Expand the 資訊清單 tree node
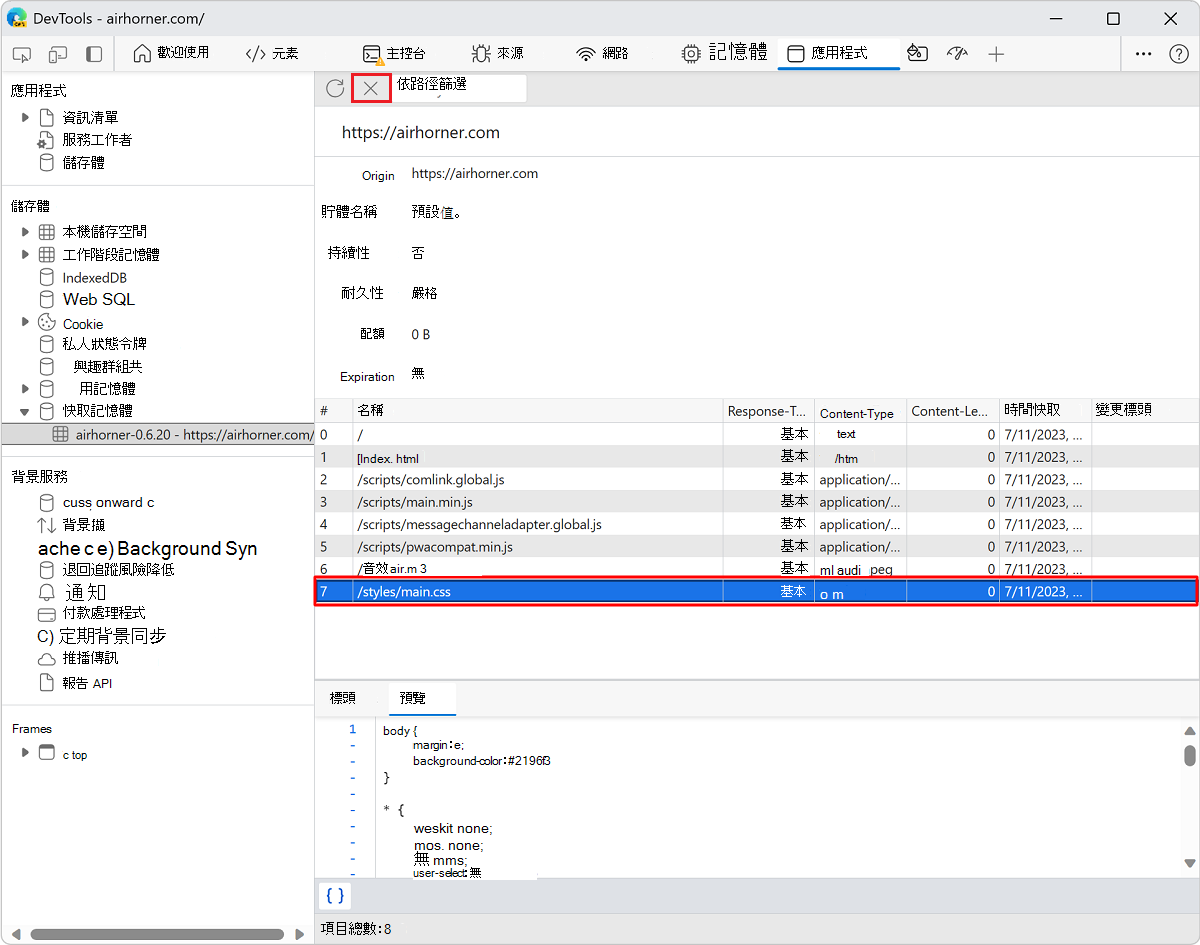1200x945 pixels. coord(26,118)
